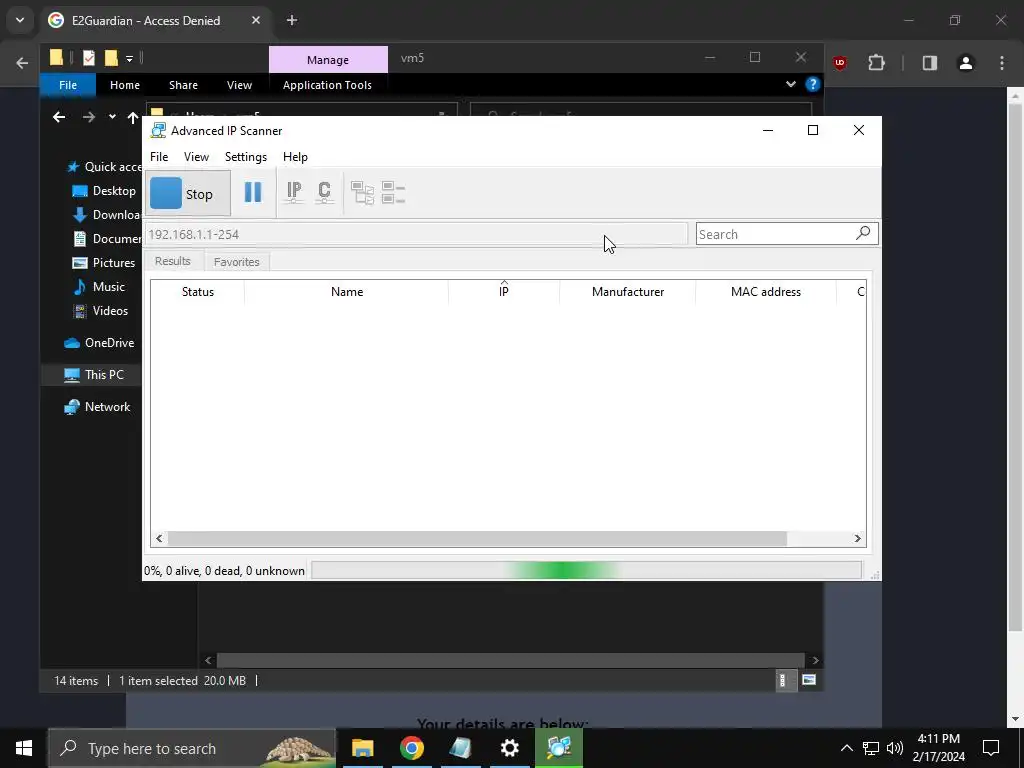Switch Explorer to large icons view
This screenshot has height=768, width=1024.
click(x=808, y=680)
